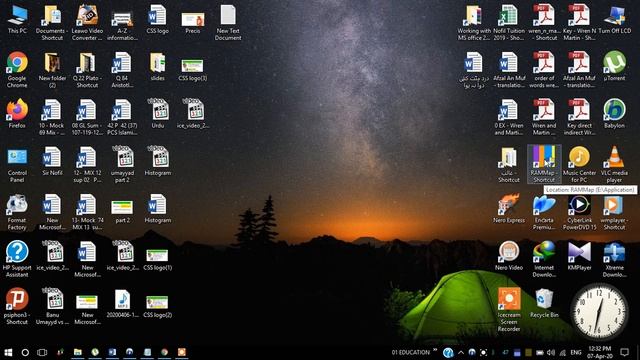This screenshot has height=360, width=640.
Task: Open the analog clock desktop gadget
Action: tap(599, 311)
